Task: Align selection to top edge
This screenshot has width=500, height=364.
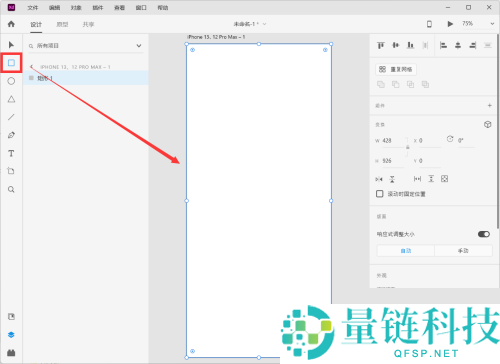Action: (381, 45)
